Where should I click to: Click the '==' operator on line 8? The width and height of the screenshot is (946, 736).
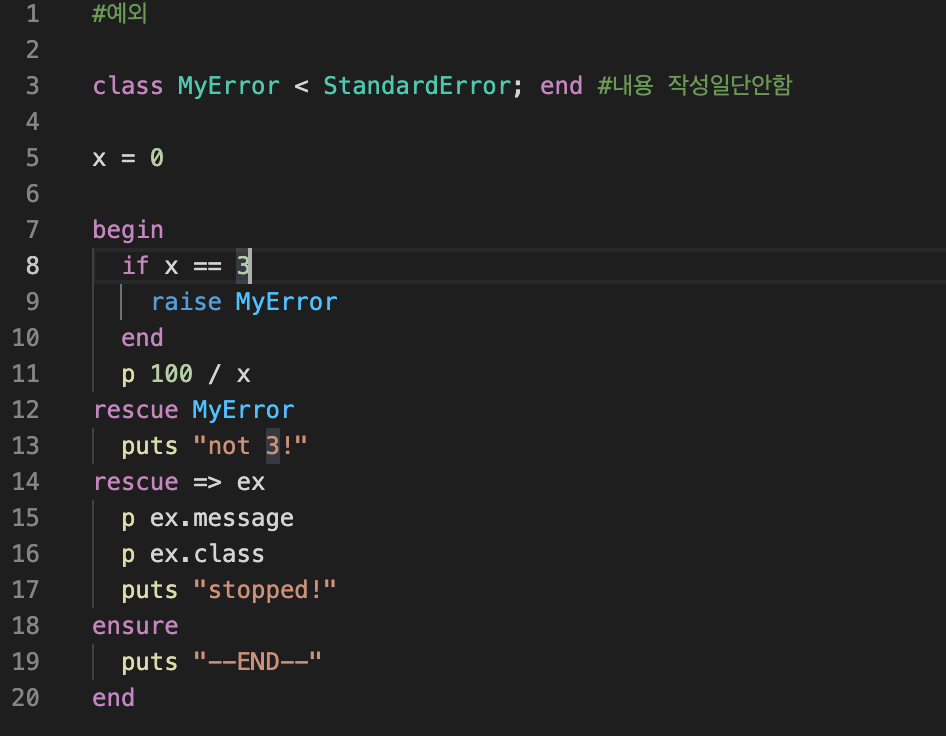208,266
